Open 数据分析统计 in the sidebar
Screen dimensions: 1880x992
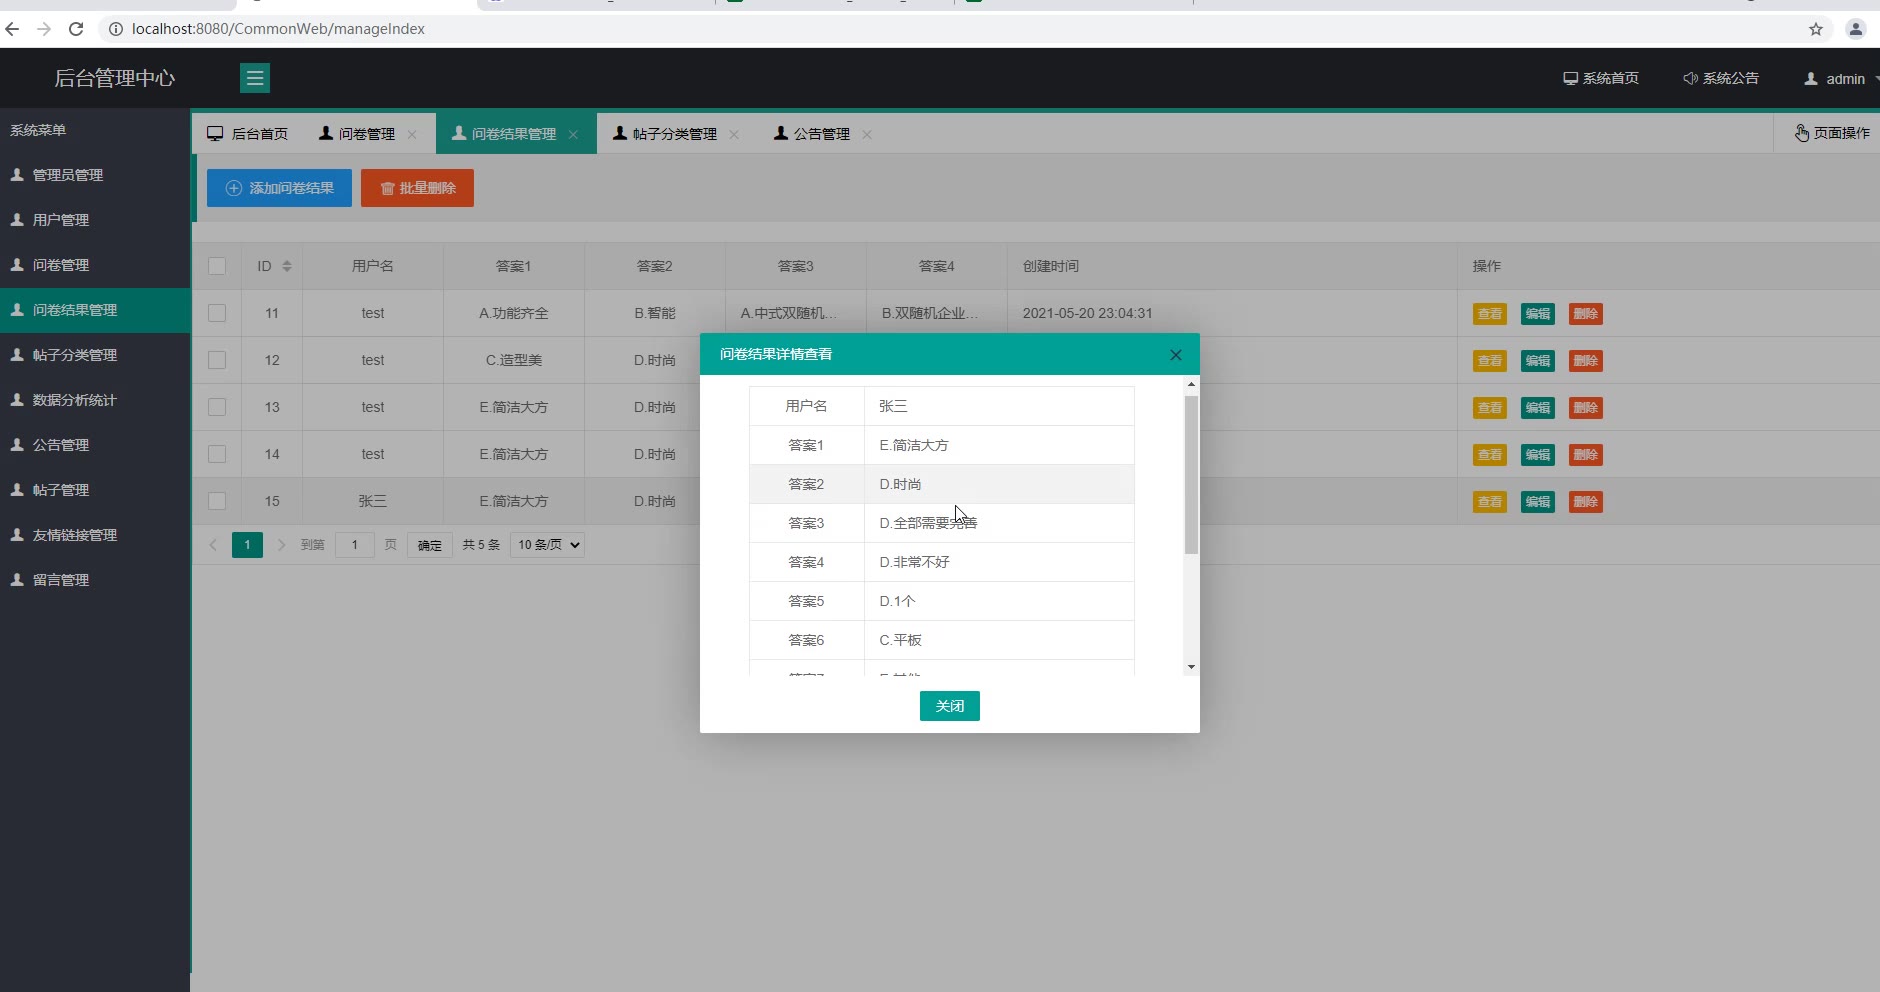pyautogui.click(x=74, y=400)
